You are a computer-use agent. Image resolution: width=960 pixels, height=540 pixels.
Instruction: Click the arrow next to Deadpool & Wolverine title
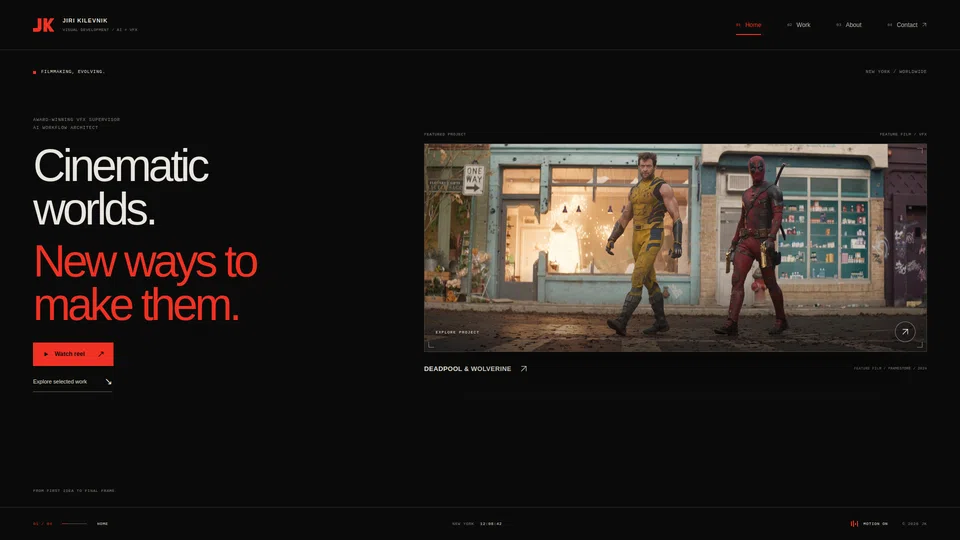tap(523, 369)
